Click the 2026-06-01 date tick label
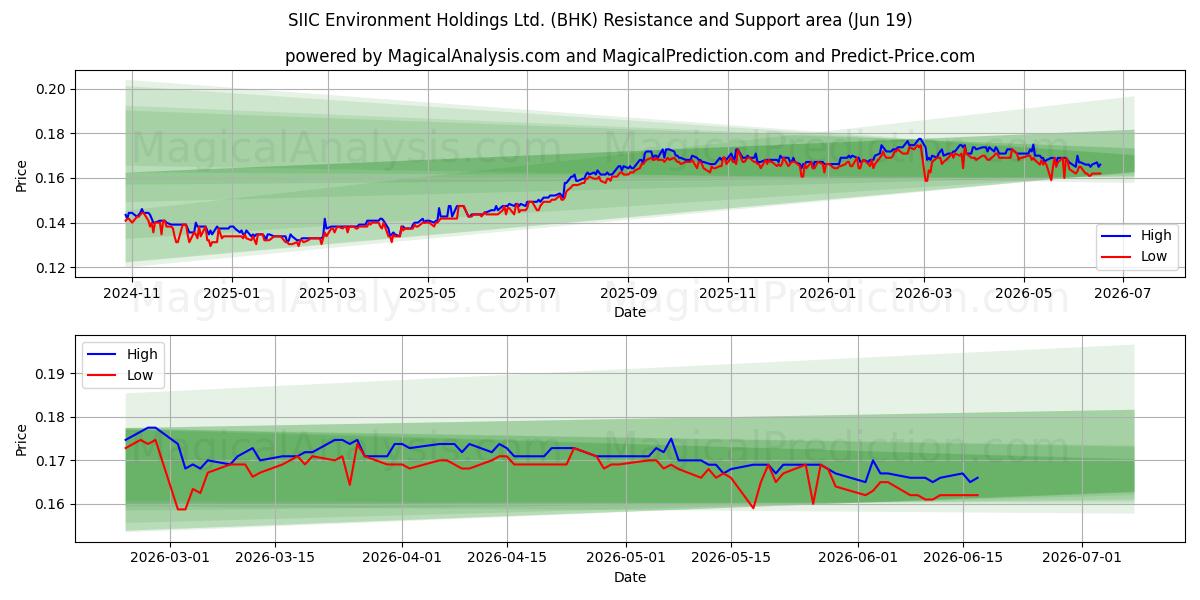The width and height of the screenshot is (1200, 600). click(858, 558)
